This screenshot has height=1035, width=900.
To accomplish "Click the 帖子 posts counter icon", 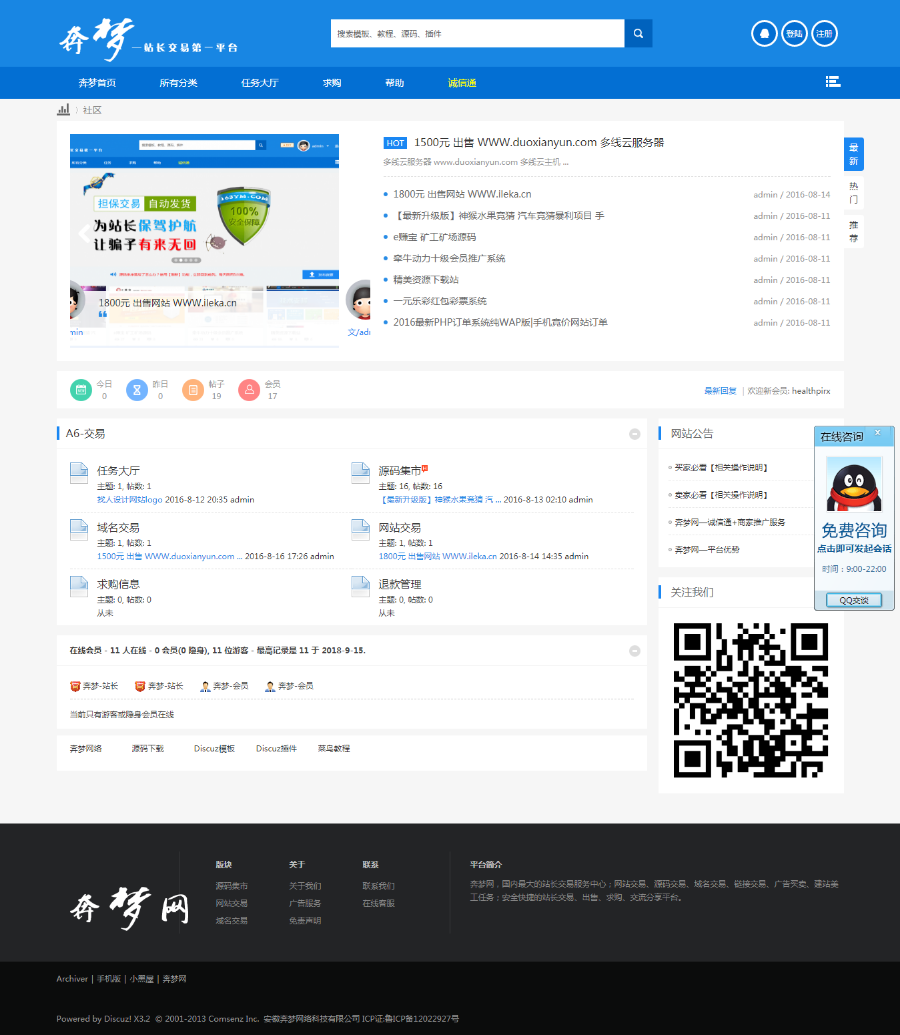I will coord(193,389).
